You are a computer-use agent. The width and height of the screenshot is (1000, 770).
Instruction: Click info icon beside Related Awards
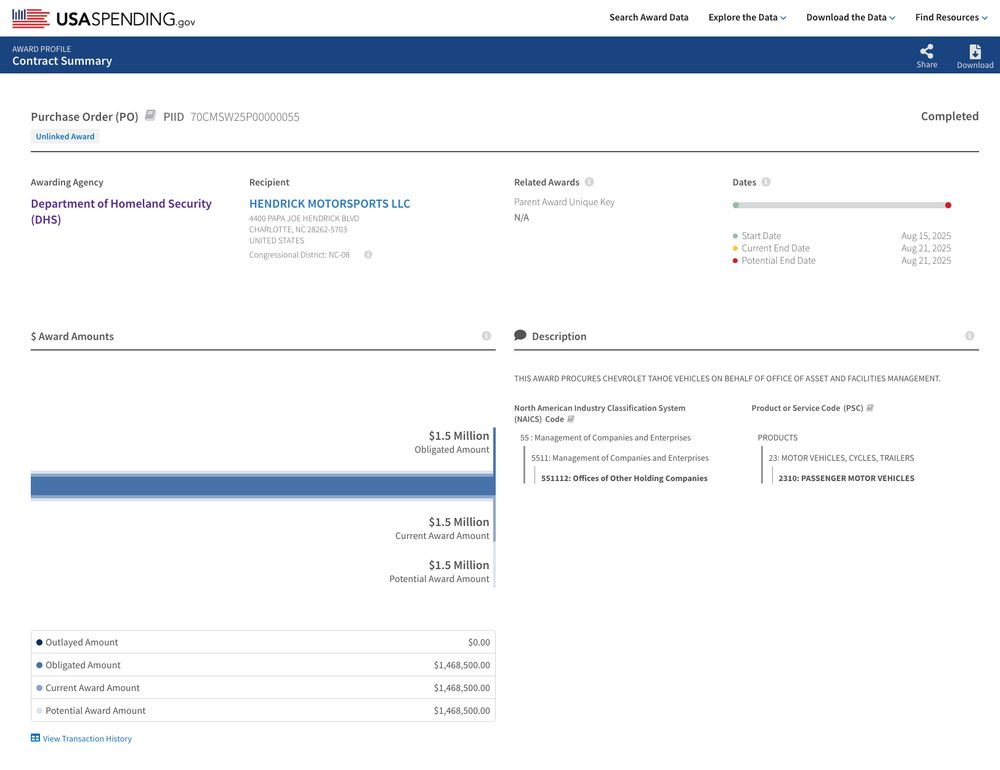pyautogui.click(x=589, y=182)
